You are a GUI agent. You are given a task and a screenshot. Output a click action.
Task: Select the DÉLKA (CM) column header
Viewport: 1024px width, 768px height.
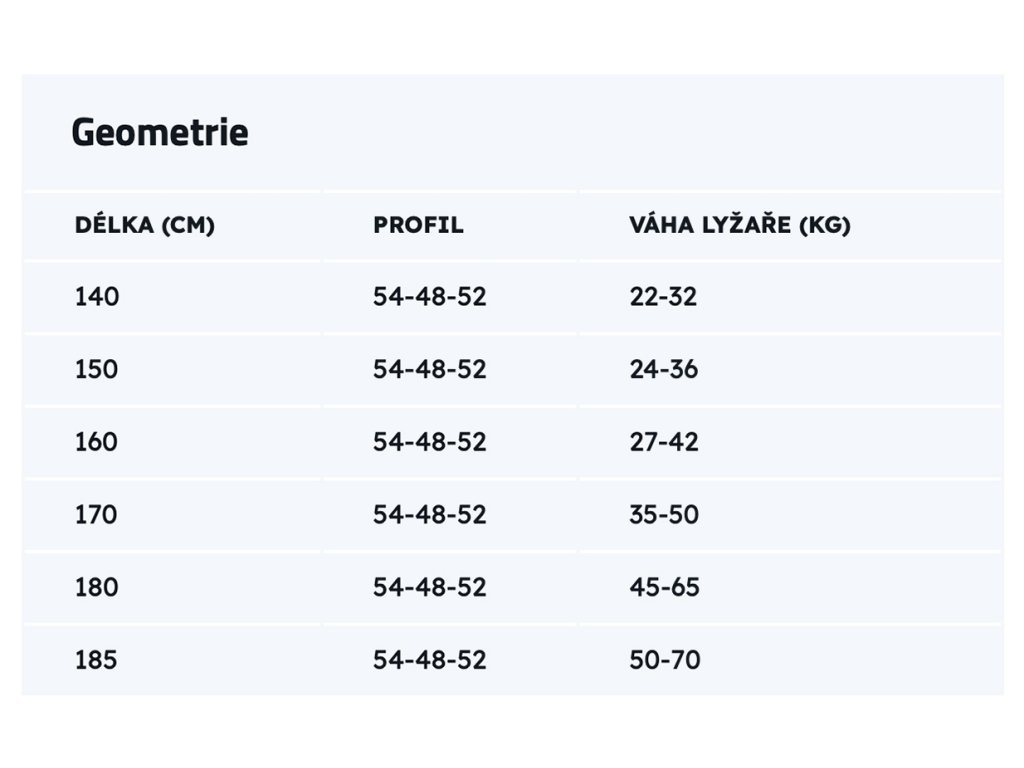pyautogui.click(x=145, y=225)
